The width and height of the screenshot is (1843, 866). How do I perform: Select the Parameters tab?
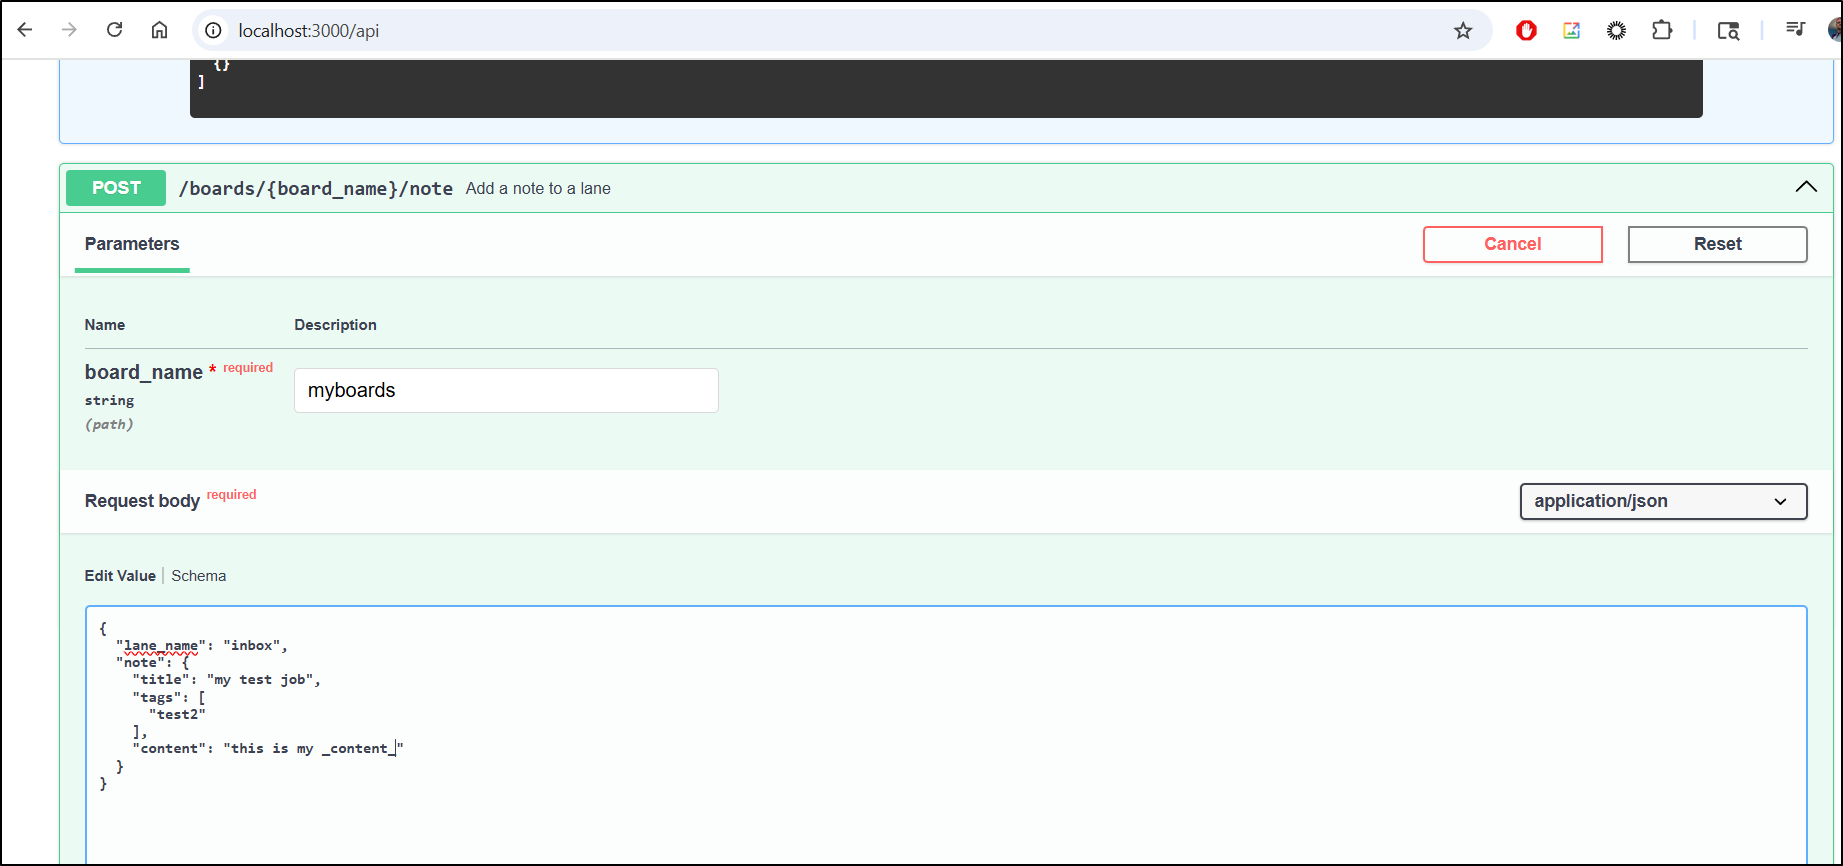(132, 244)
